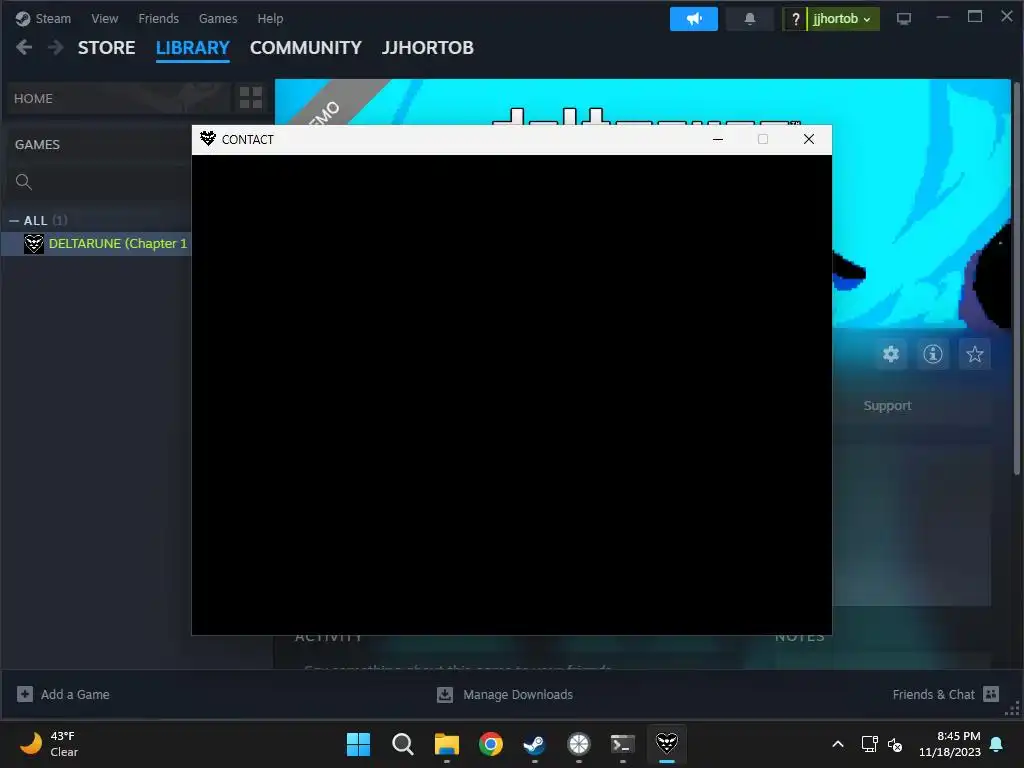This screenshot has width=1024, height=768.
Task: Click the question mark help icon
Action: point(795,19)
